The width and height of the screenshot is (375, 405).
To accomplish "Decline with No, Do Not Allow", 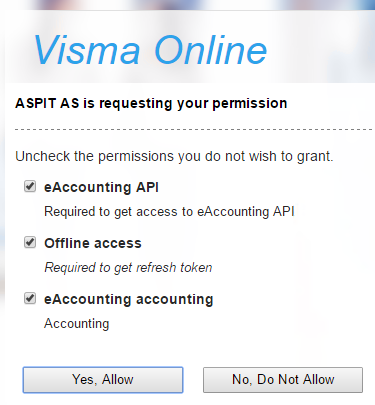I will coord(283,380).
